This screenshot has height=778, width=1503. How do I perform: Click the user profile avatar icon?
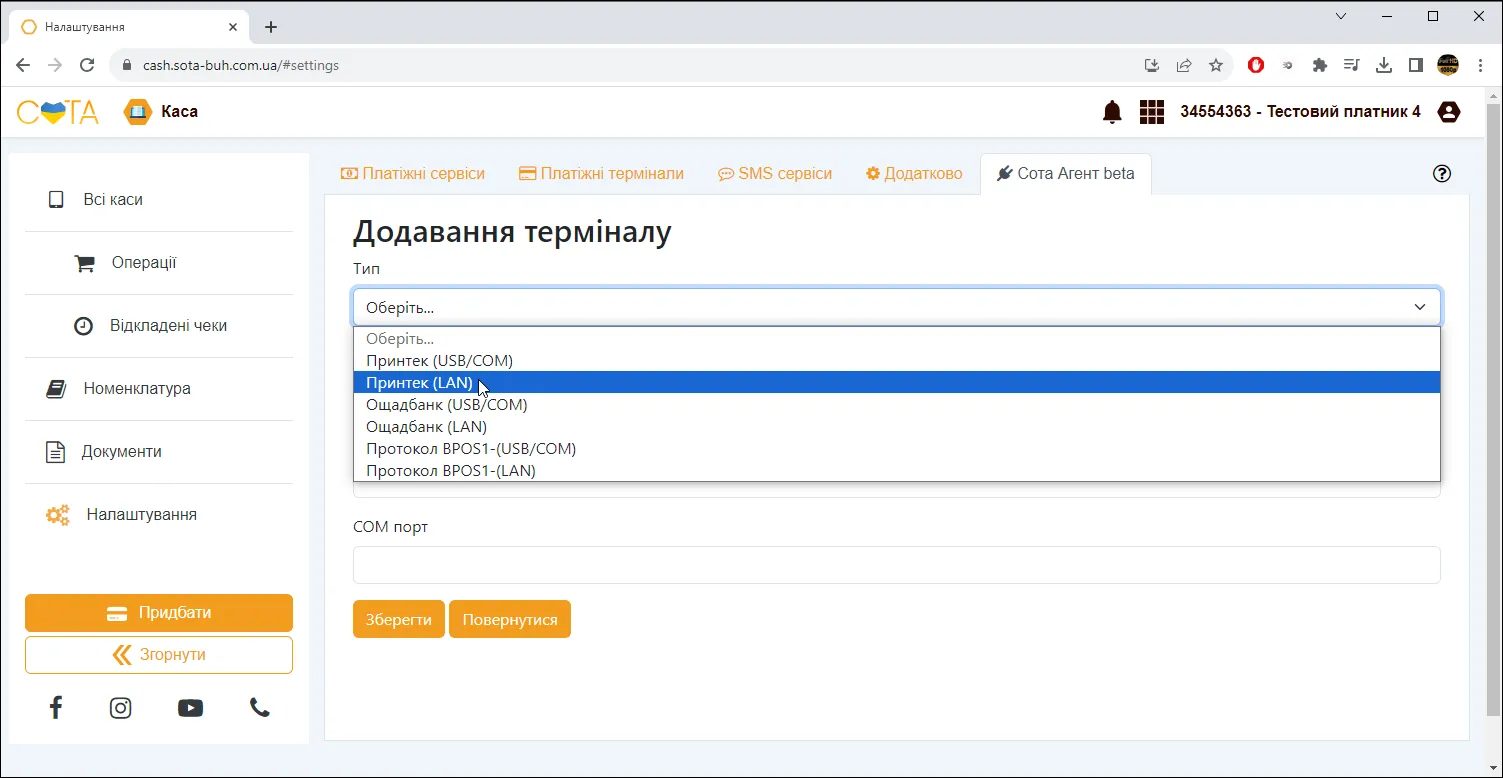[1448, 112]
